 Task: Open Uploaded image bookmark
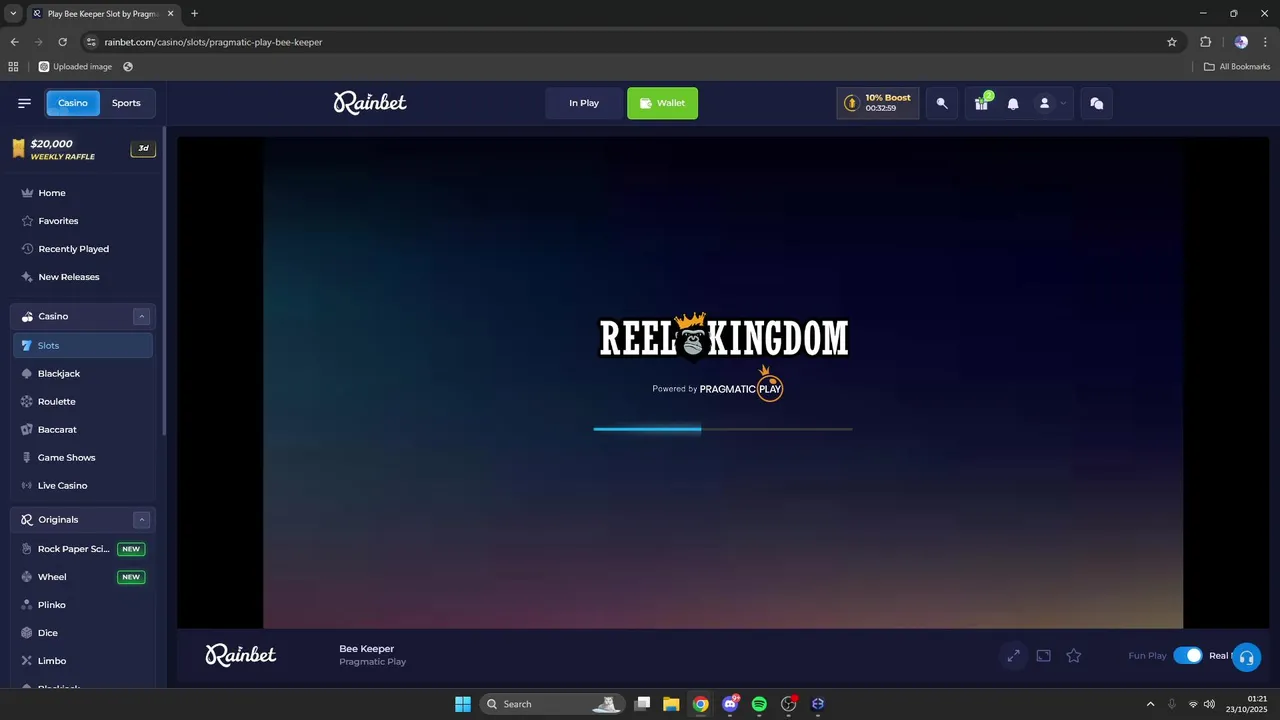[x=75, y=67]
